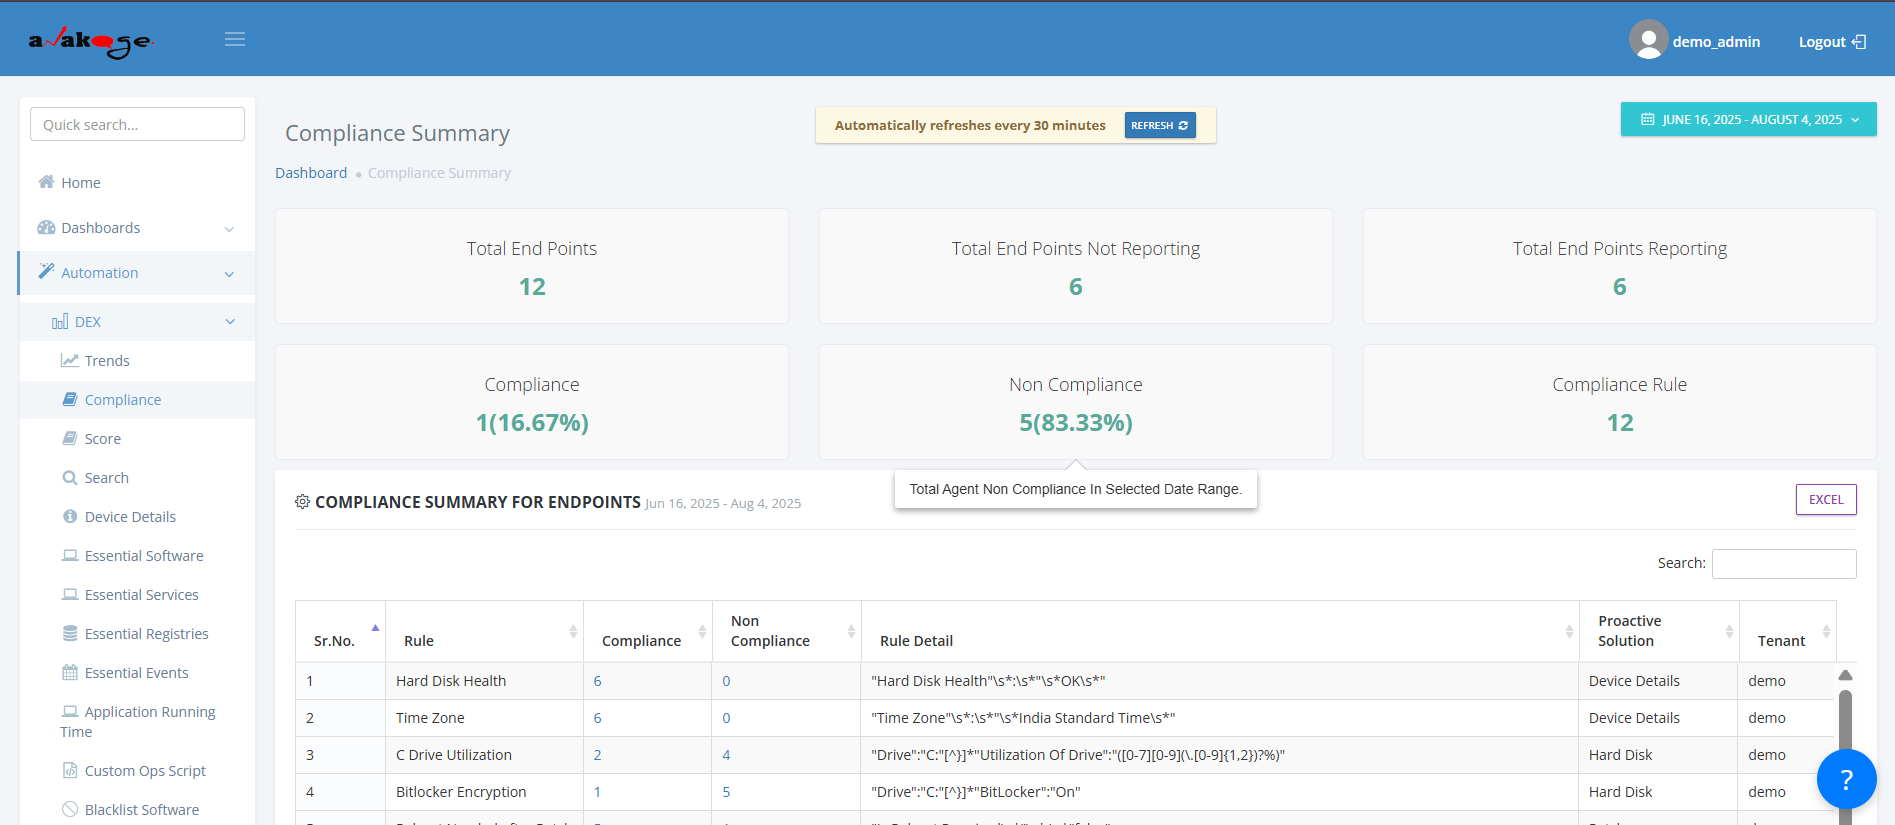Focus the Quick search input field
This screenshot has width=1895, height=825.
[137, 124]
